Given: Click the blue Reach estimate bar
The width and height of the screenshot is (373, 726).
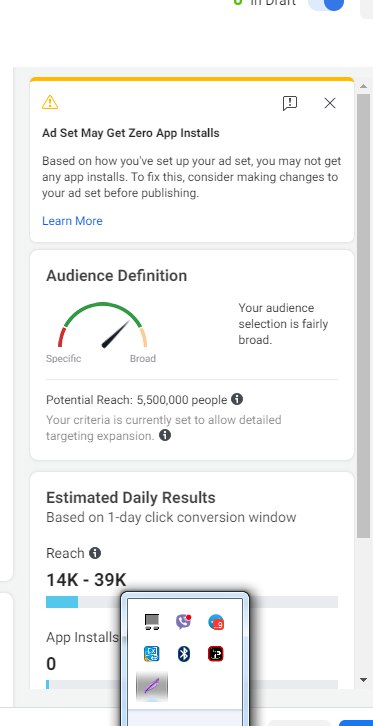Looking at the screenshot, I should 62,602.
